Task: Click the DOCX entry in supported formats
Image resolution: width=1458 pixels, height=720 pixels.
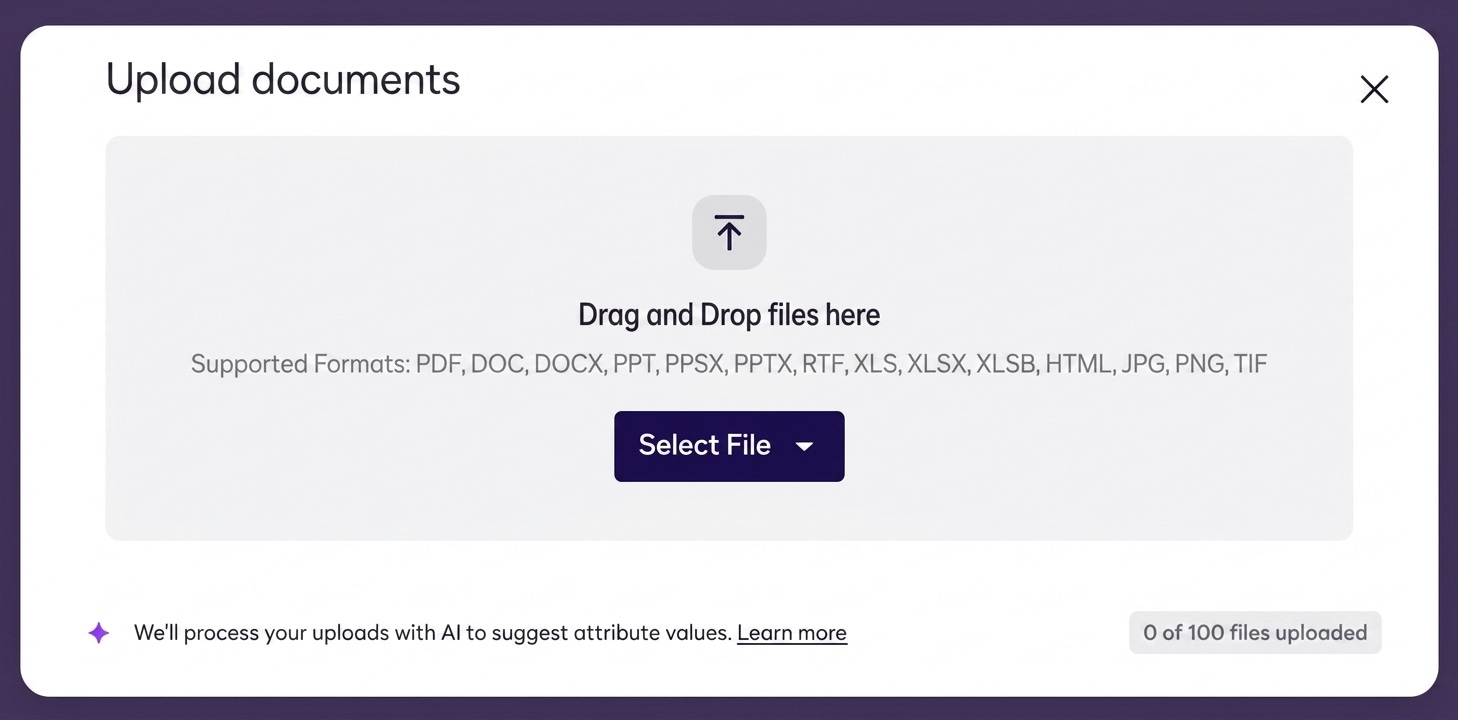Action: coord(570,364)
